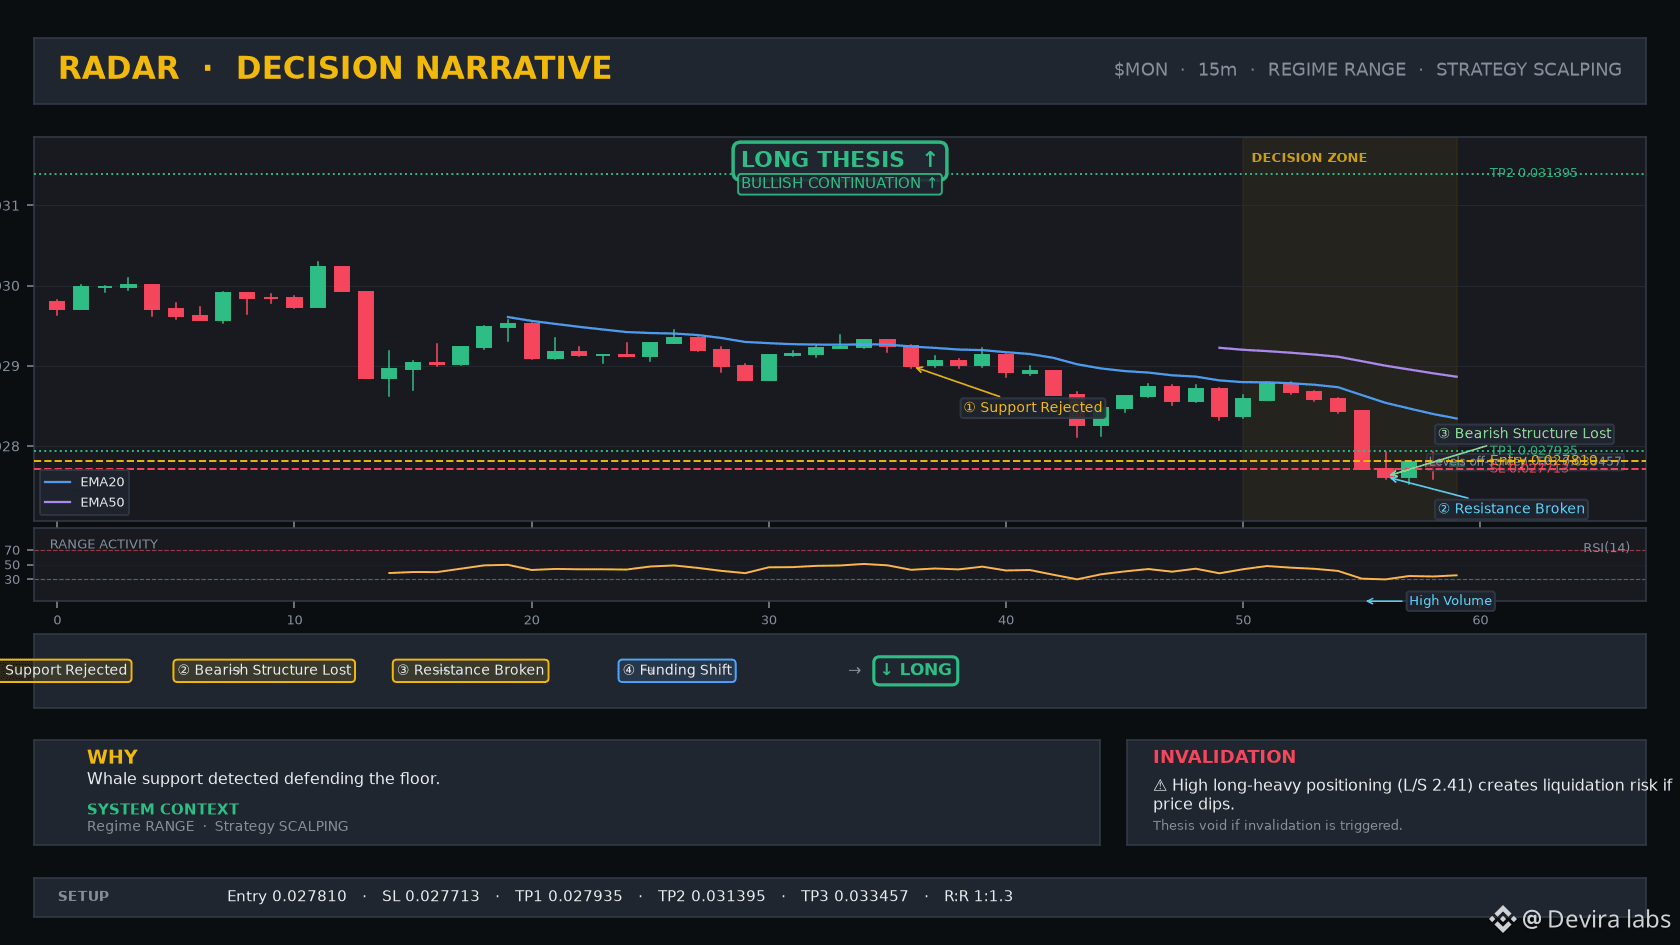
Task: Click the Support Rejected step chip
Action: tap(64, 670)
